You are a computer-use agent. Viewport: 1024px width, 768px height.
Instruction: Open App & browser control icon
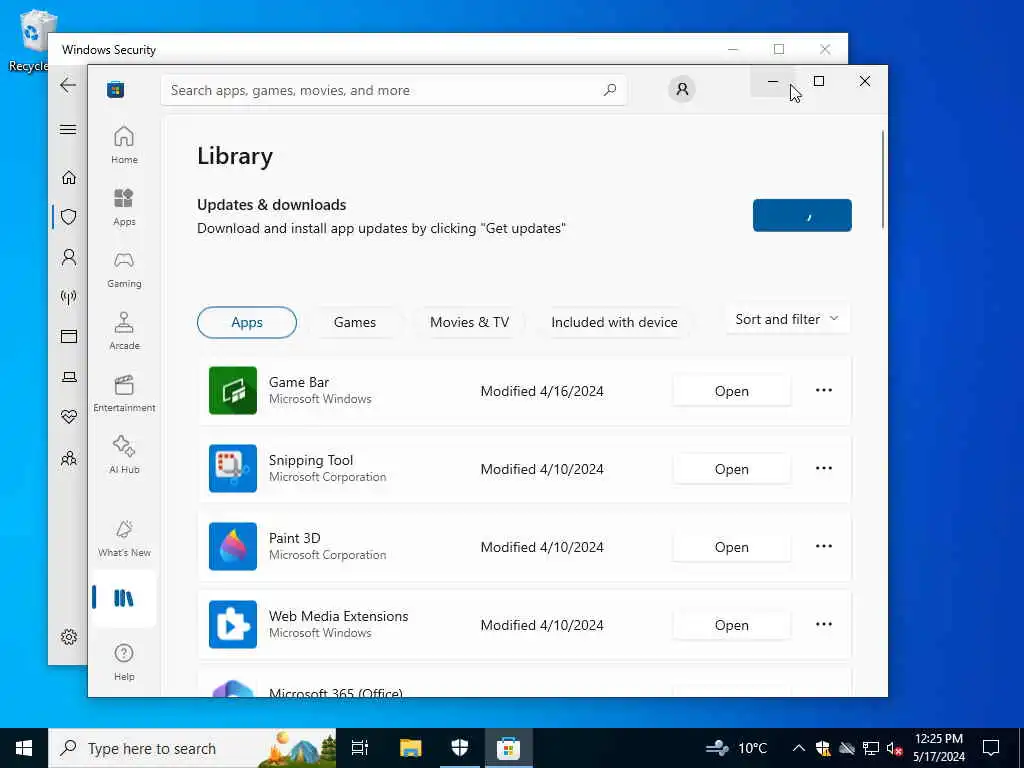tap(69, 336)
